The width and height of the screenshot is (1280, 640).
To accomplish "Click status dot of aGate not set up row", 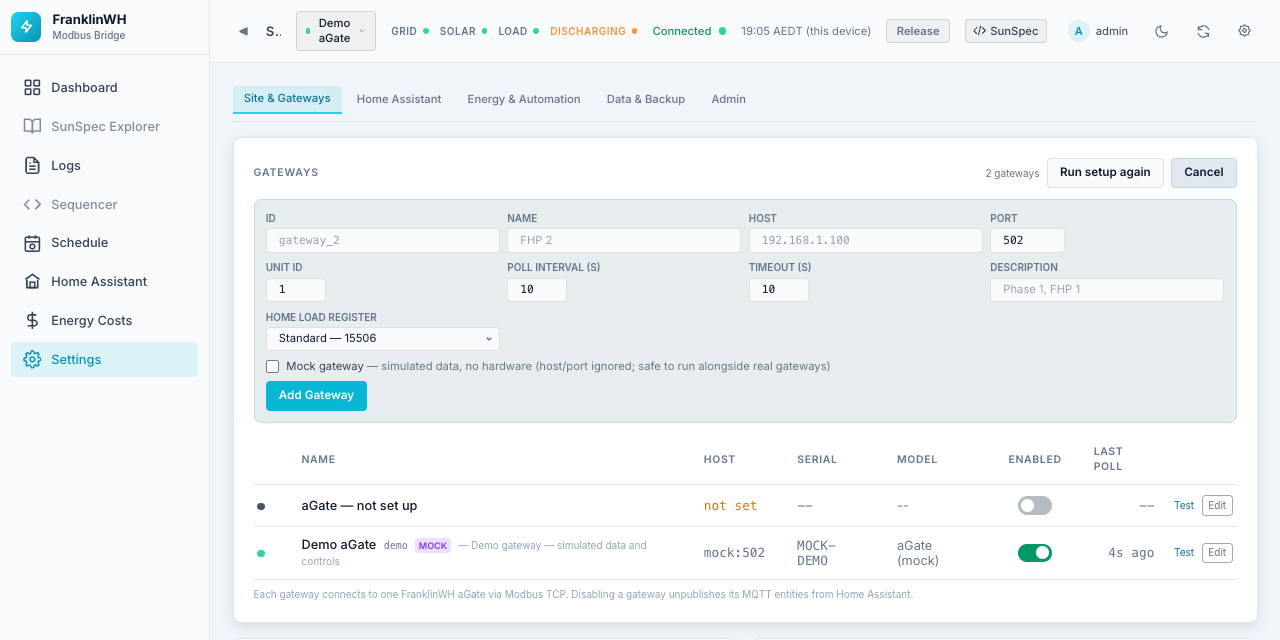I will click(x=261, y=506).
